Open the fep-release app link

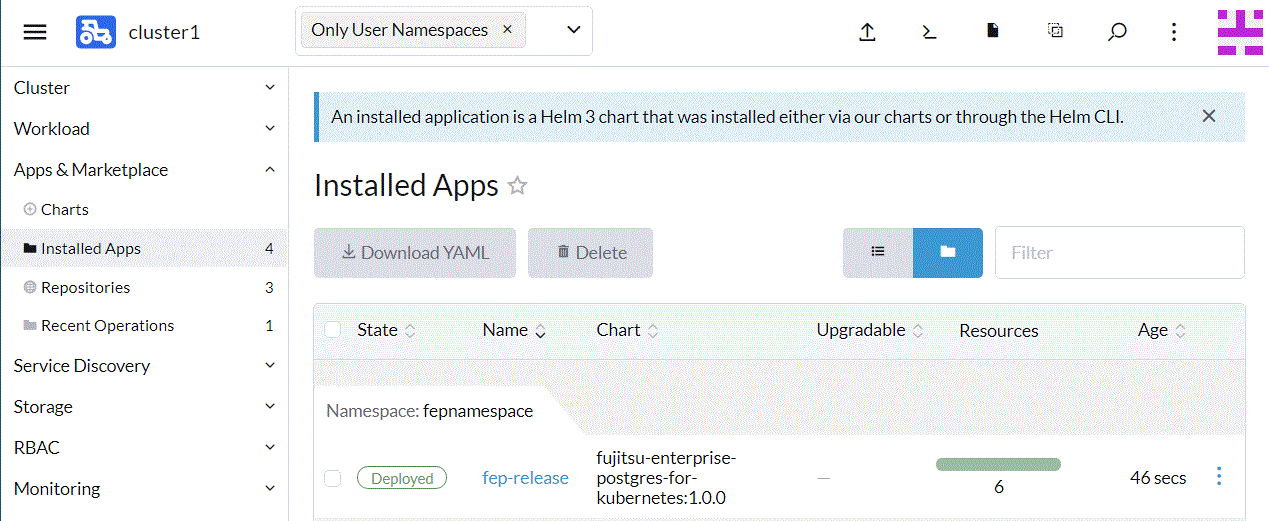(x=525, y=478)
